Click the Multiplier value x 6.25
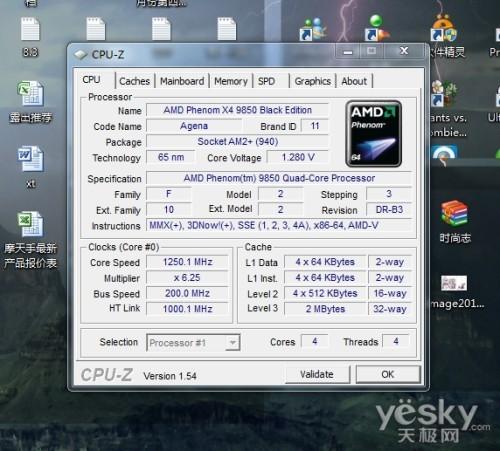500x451 pixels. (187, 278)
